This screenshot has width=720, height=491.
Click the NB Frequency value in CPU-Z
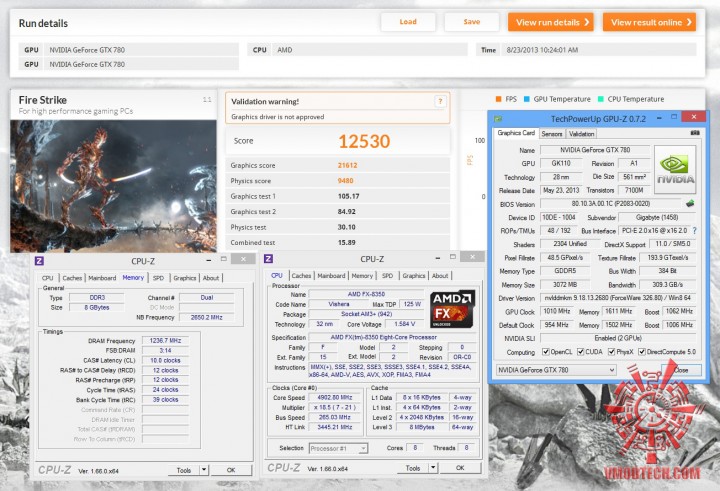pyautogui.click(x=207, y=317)
